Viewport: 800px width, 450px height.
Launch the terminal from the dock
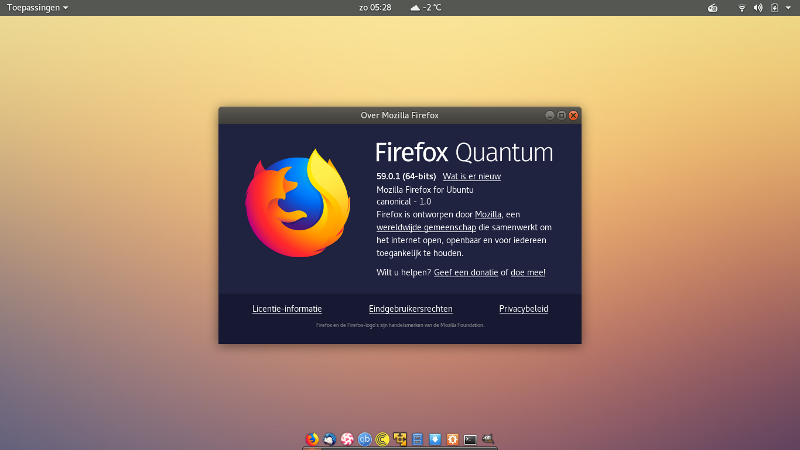tap(470, 439)
